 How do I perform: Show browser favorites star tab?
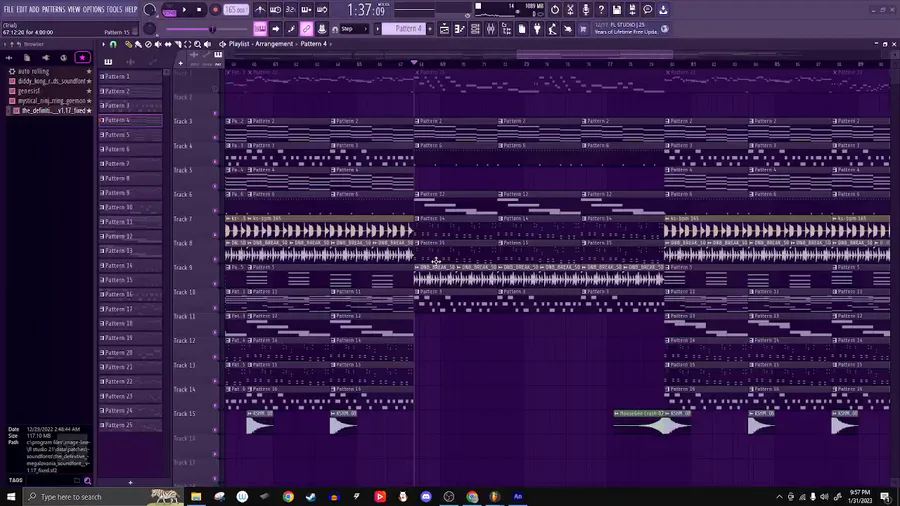(x=82, y=58)
